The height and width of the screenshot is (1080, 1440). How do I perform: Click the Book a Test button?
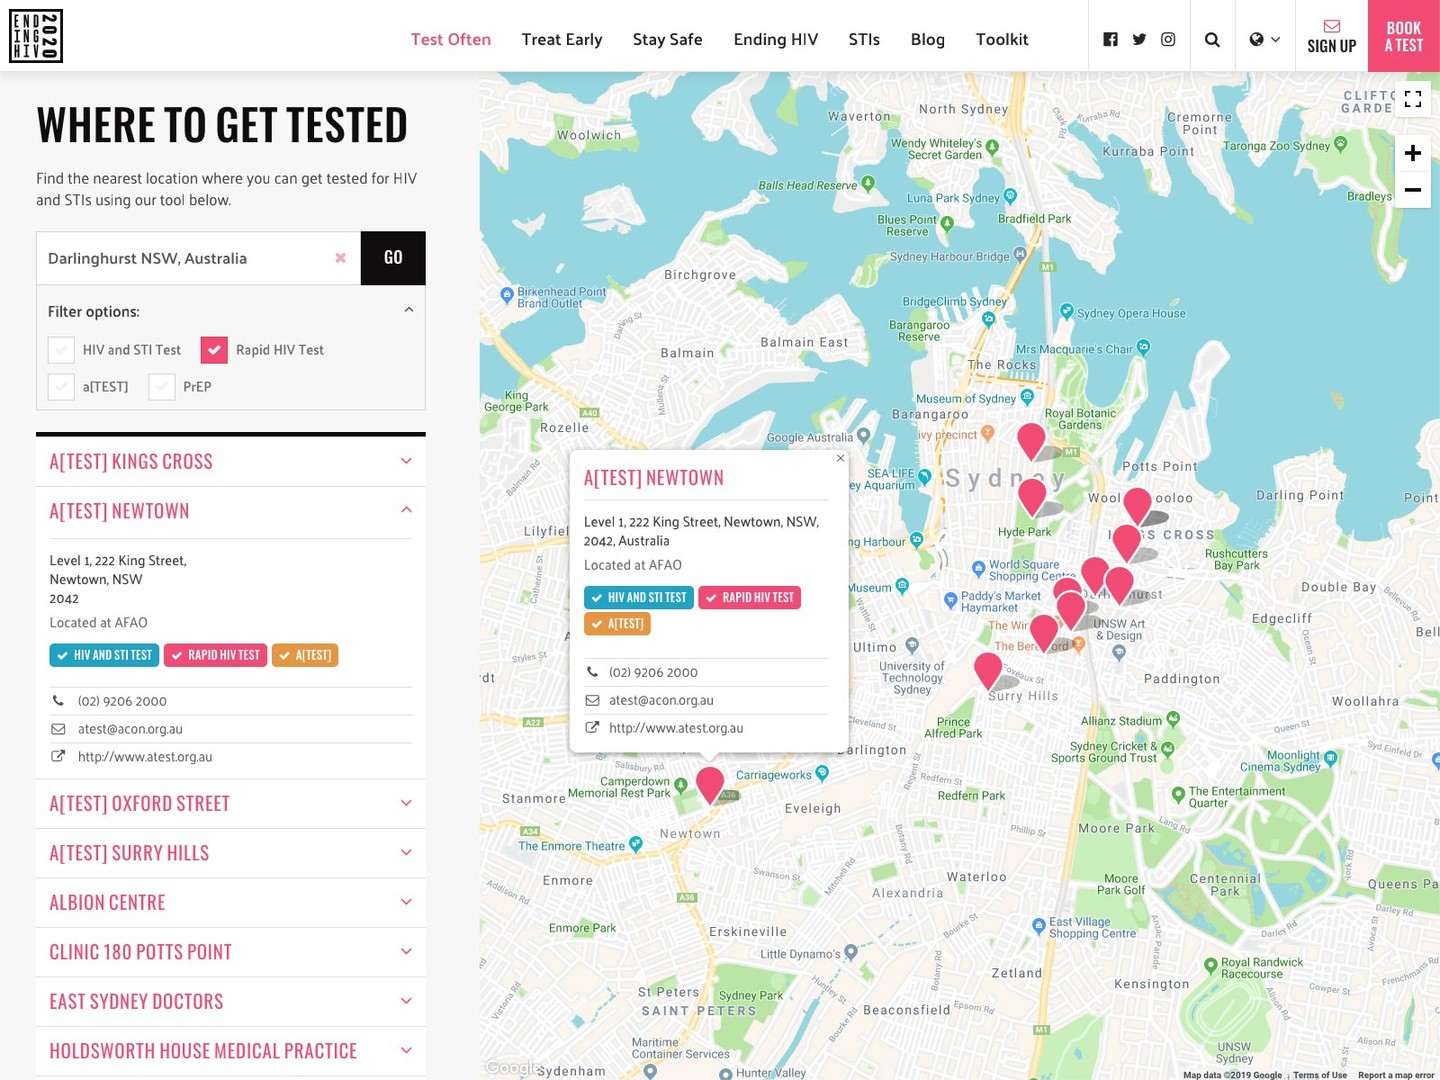1404,36
